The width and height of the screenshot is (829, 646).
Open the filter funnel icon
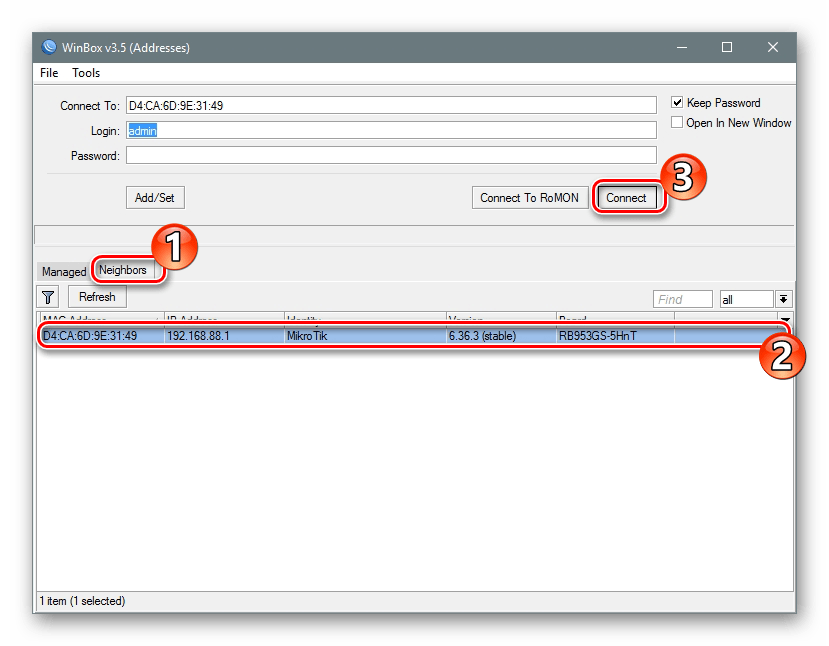click(48, 297)
